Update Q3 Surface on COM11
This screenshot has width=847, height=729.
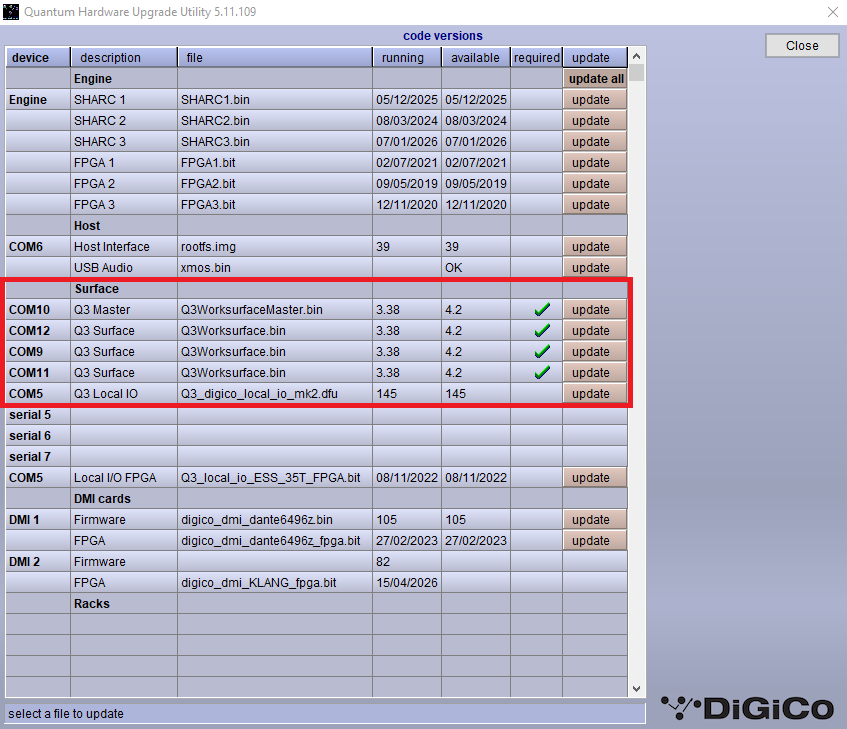595,373
